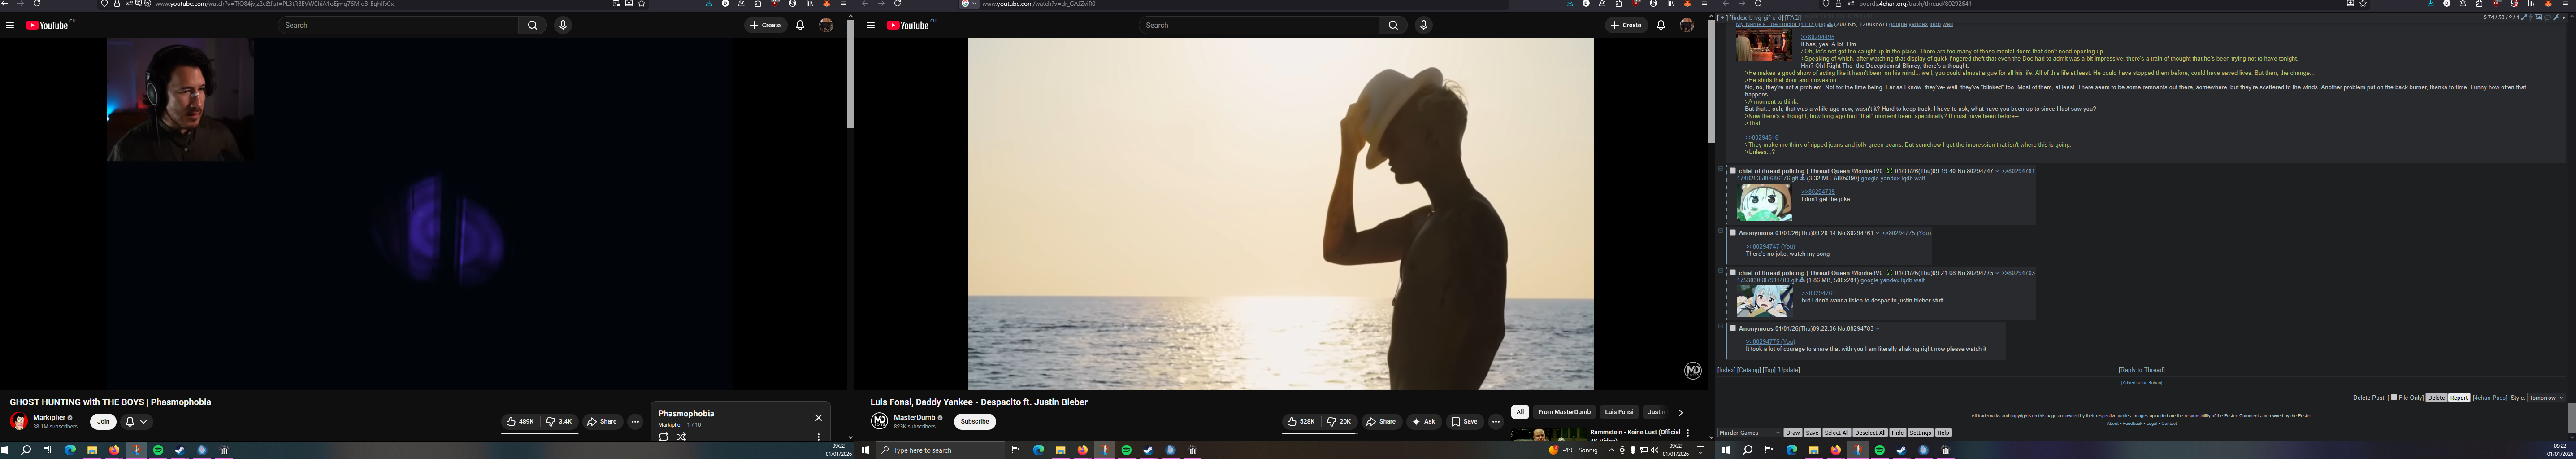This screenshot has height=459, width=2576.
Task: Open more actions for the Despacito video
Action: (1496, 422)
